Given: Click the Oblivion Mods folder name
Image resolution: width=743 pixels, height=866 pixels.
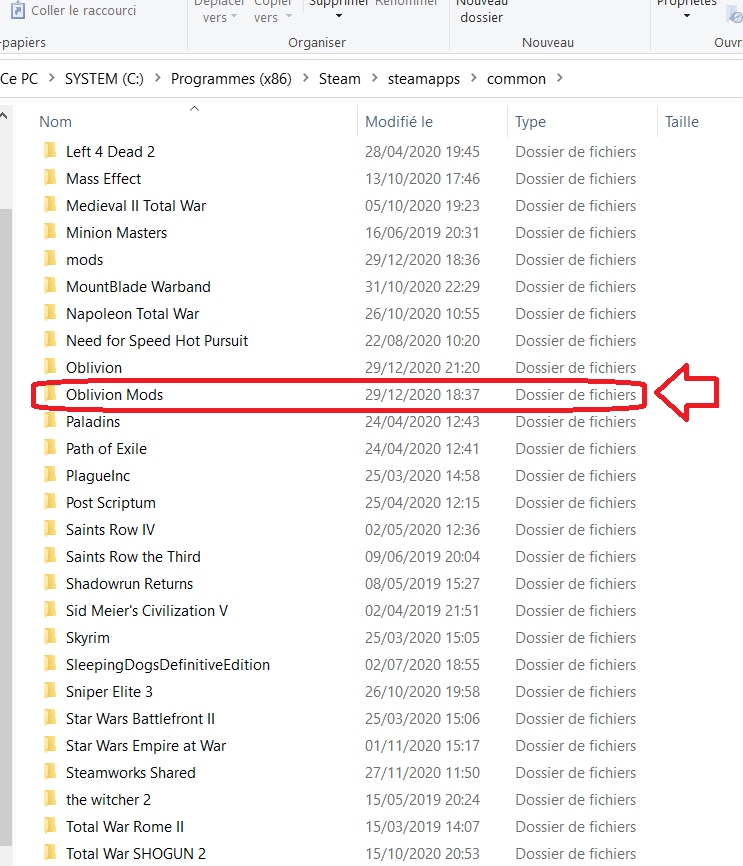Looking at the screenshot, I should pos(114,395).
